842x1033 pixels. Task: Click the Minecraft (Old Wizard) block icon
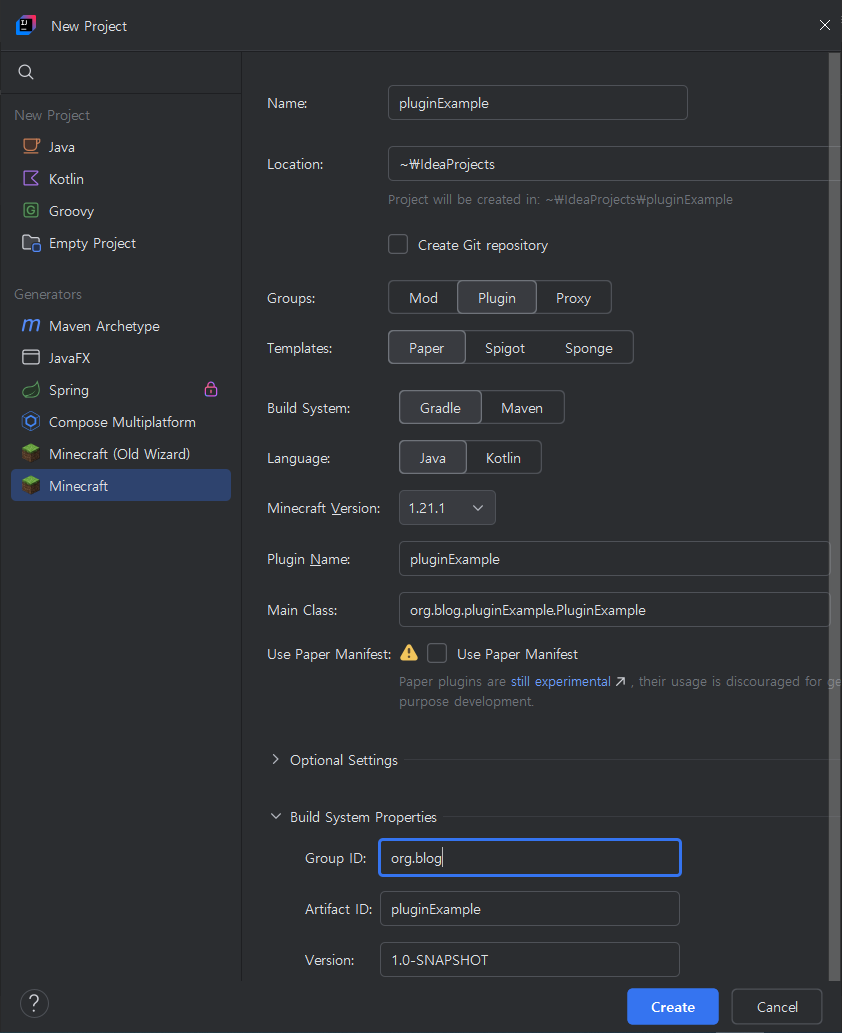pos(31,453)
